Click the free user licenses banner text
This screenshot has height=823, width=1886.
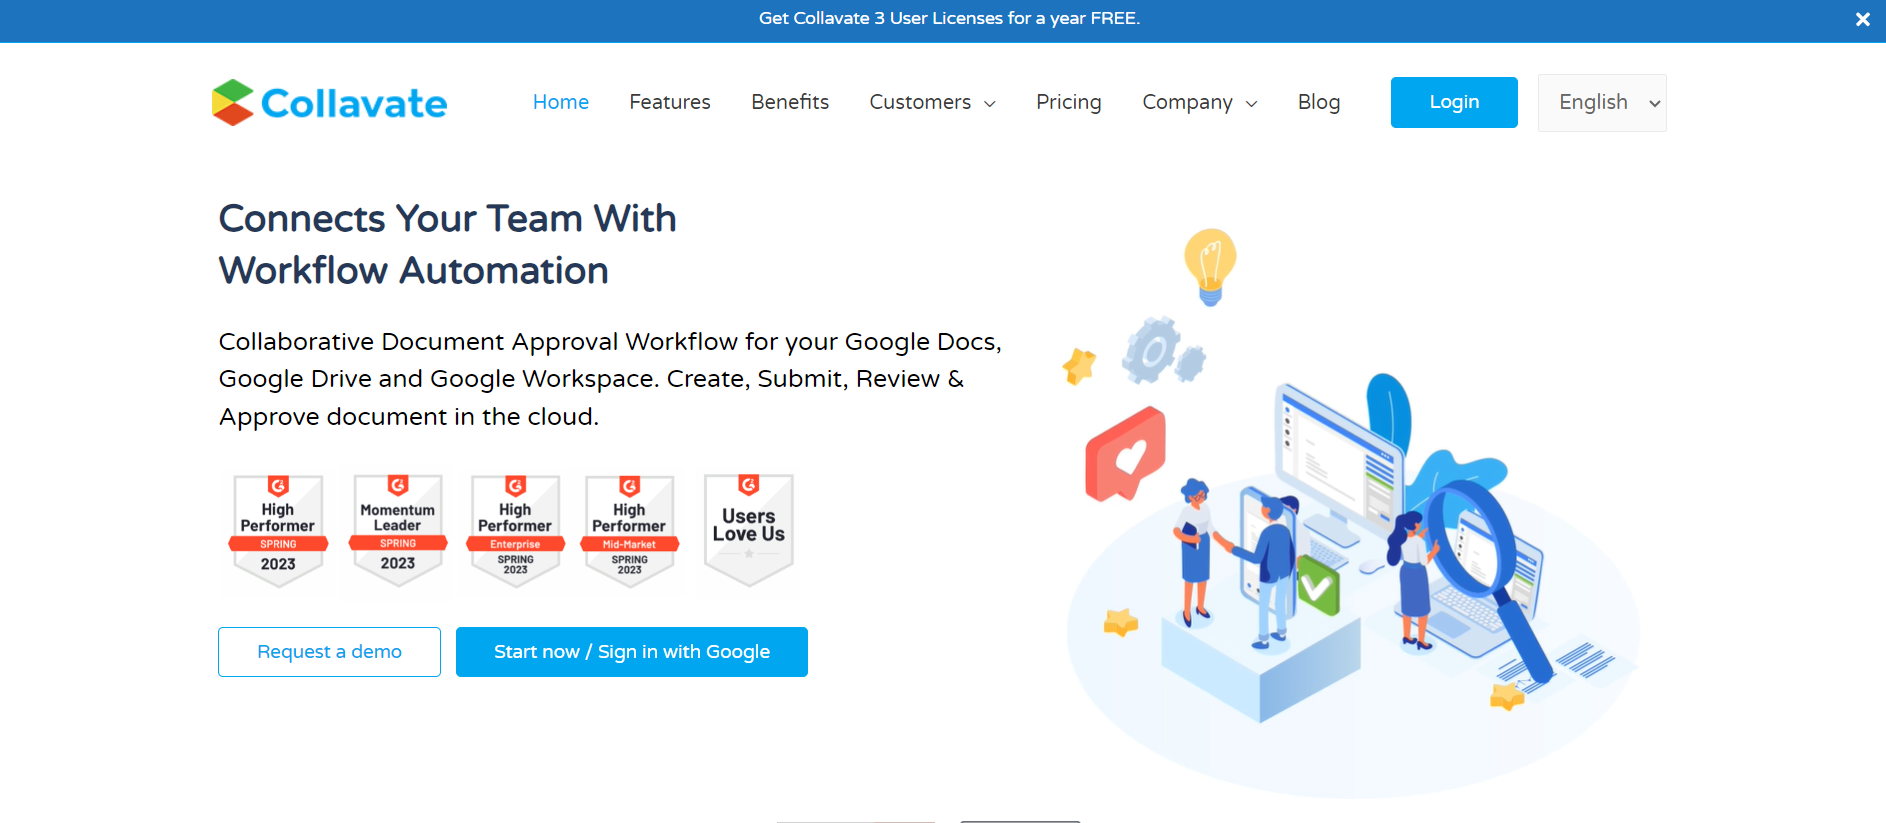[949, 18]
